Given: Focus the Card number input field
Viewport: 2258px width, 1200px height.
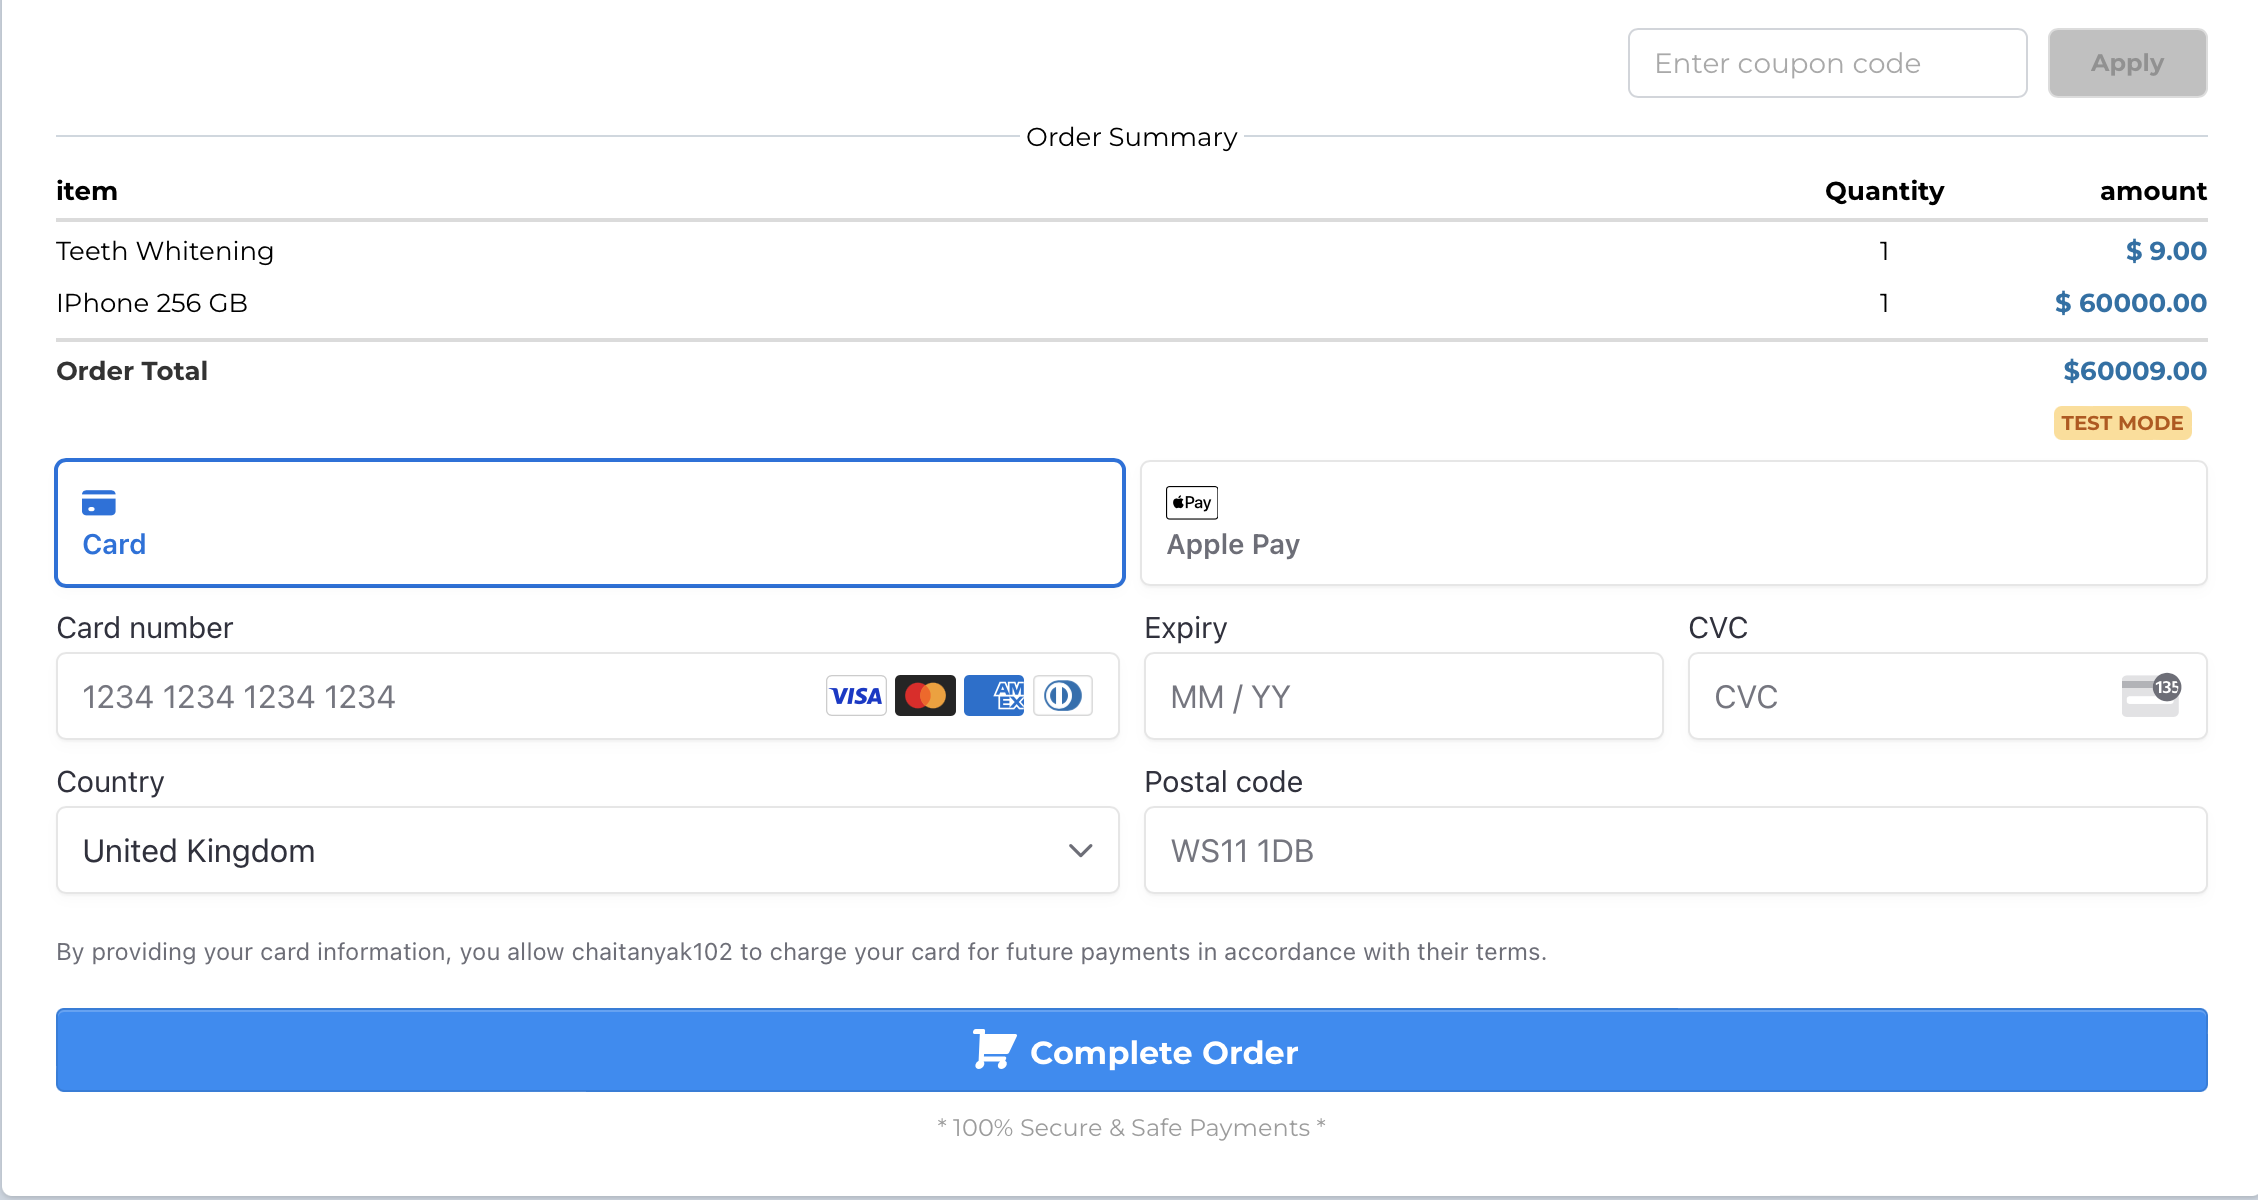Looking at the screenshot, I should click(x=588, y=696).
